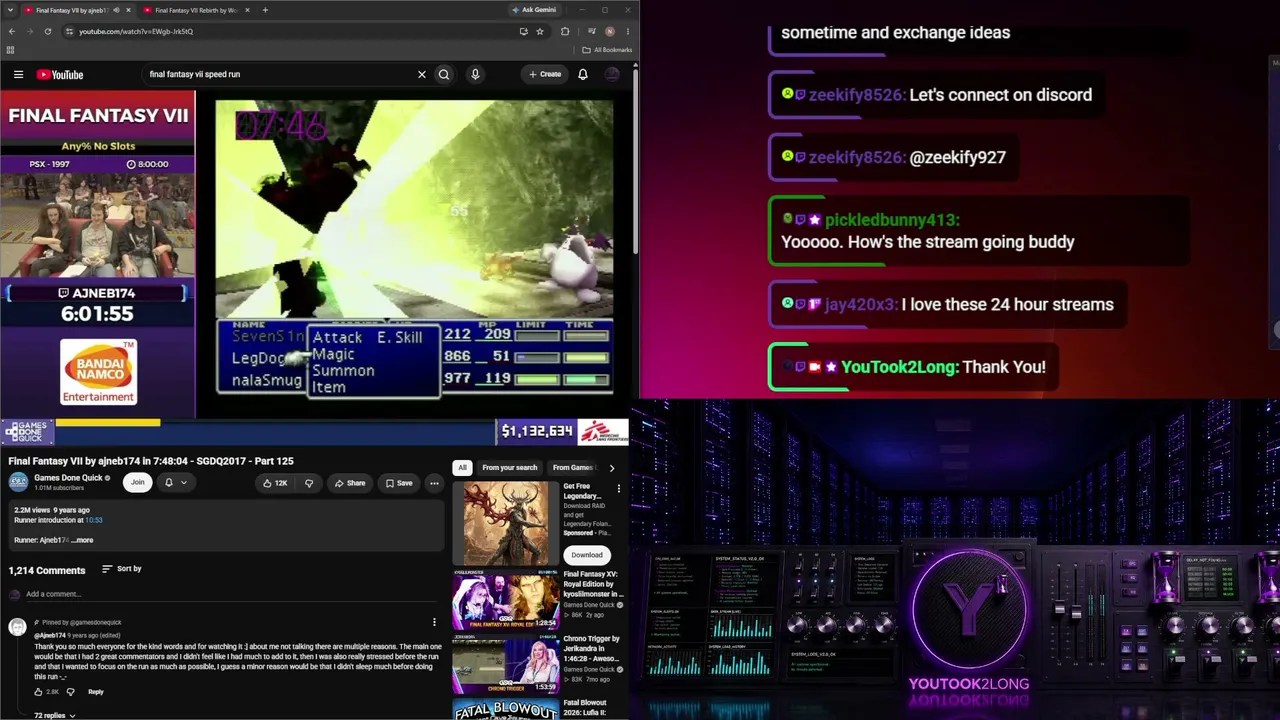The height and width of the screenshot is (720, 1280).
Task: Open the All Bookmarks folder
Action: pos(607,50)
